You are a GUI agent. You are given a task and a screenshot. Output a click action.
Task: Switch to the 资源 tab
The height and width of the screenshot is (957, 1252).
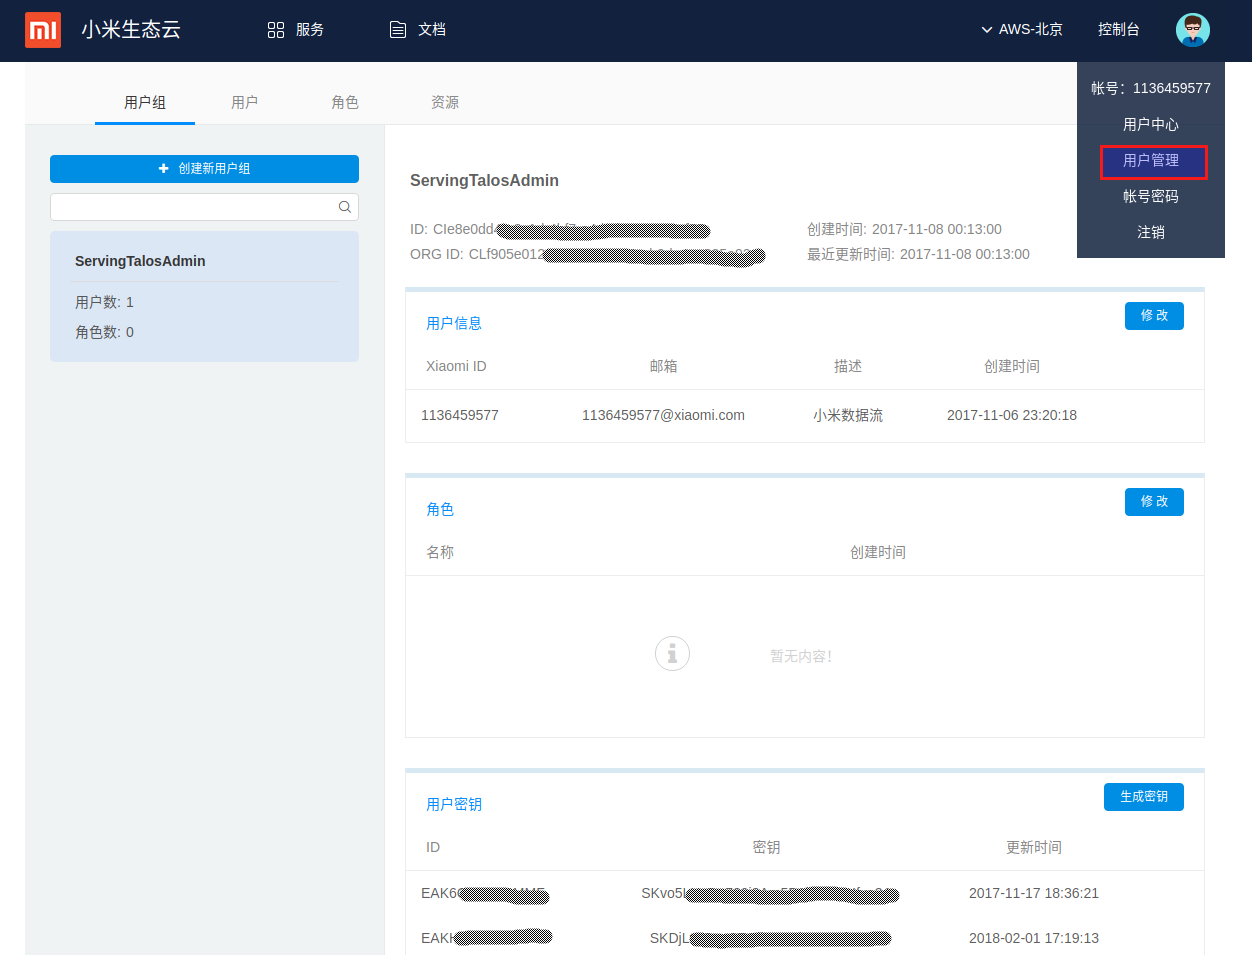pos(445,102)
